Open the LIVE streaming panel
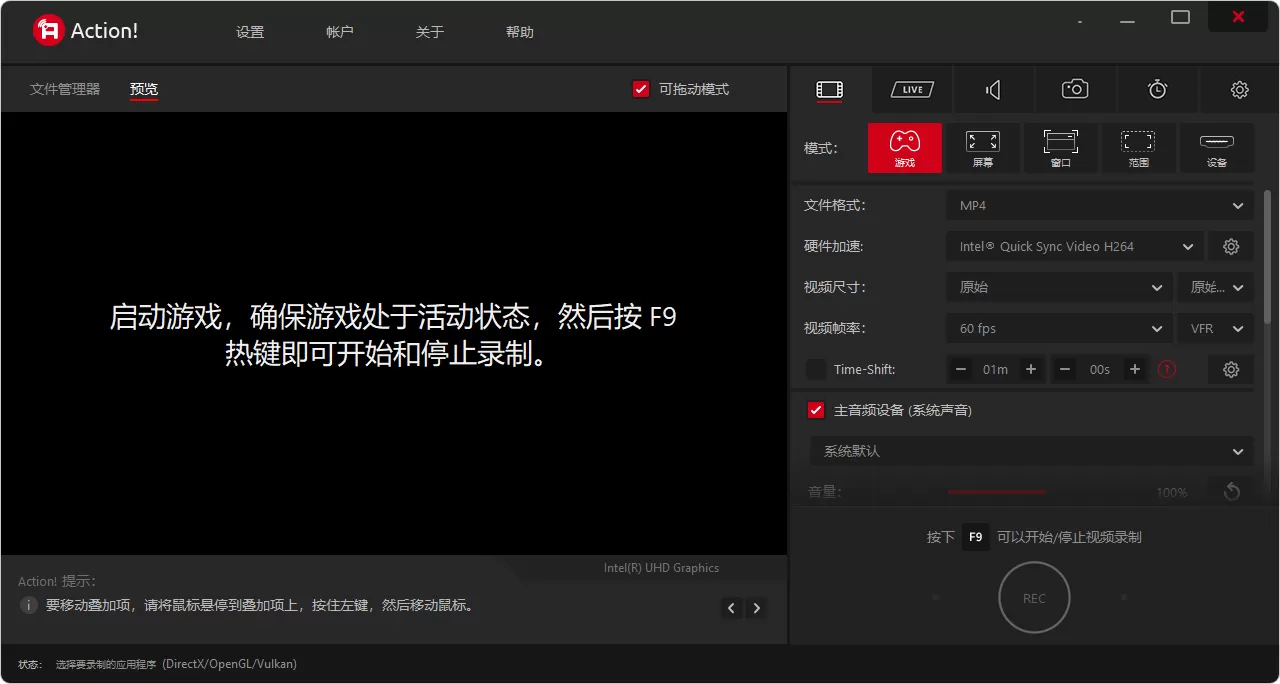The width and height of the screenshot is (1280, 684). pyautogui.click(x=911, y=89)
